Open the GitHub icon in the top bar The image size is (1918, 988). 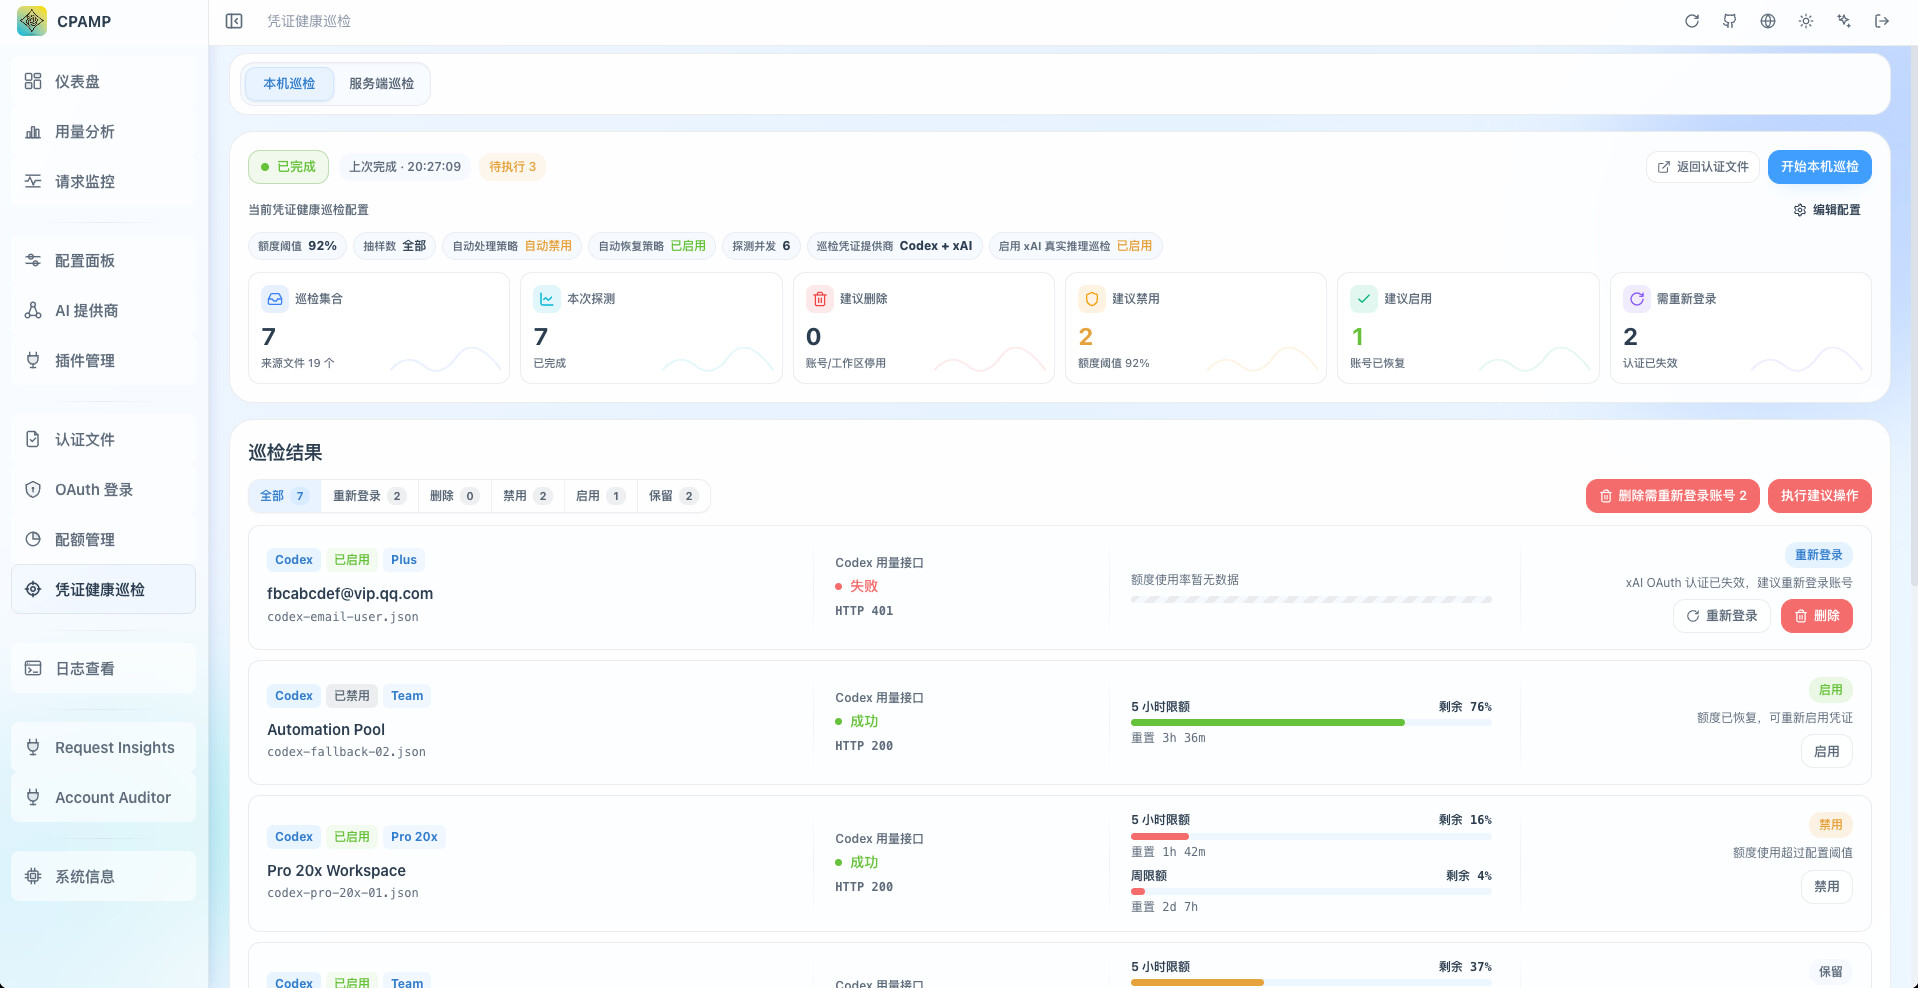tap(1730, 21)
